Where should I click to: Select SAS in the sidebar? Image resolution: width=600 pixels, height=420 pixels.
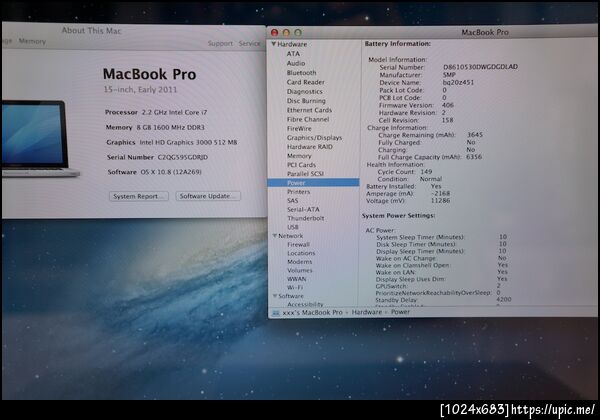click(292, 201)
